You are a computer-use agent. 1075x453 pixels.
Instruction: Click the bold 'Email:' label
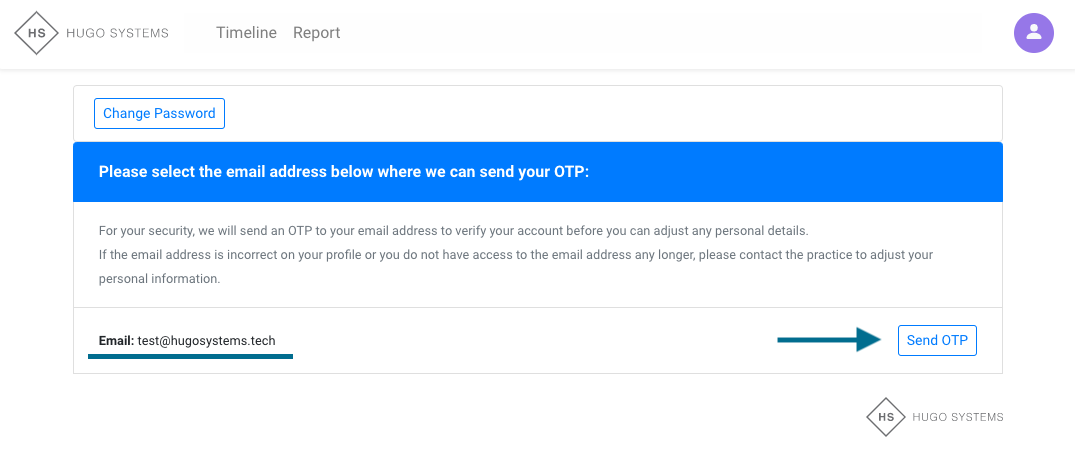tap(116, 341)
